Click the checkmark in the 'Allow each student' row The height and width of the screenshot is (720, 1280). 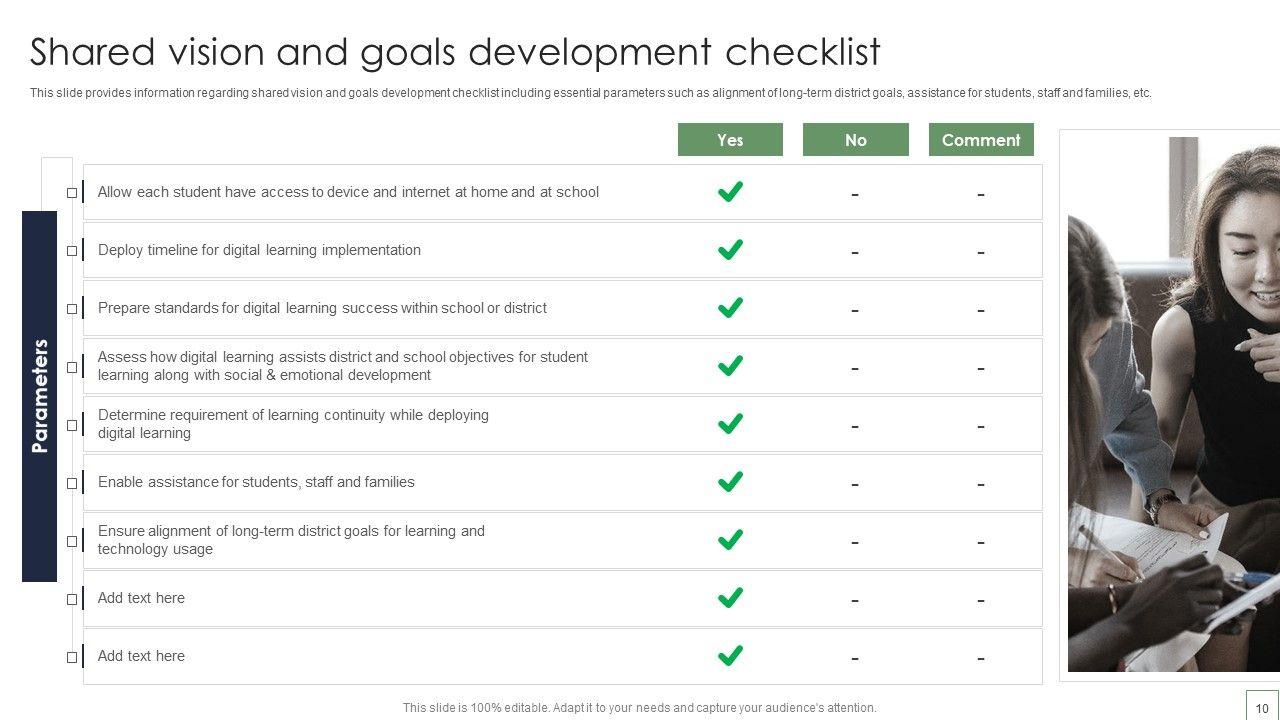click(x=730, y=191)
